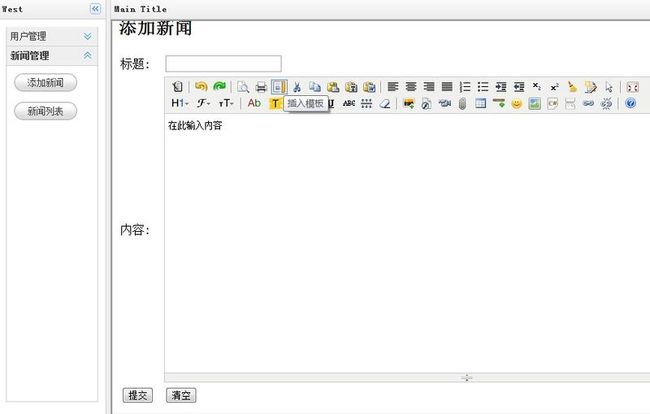Open the font family dropdown

pos(203,103)
